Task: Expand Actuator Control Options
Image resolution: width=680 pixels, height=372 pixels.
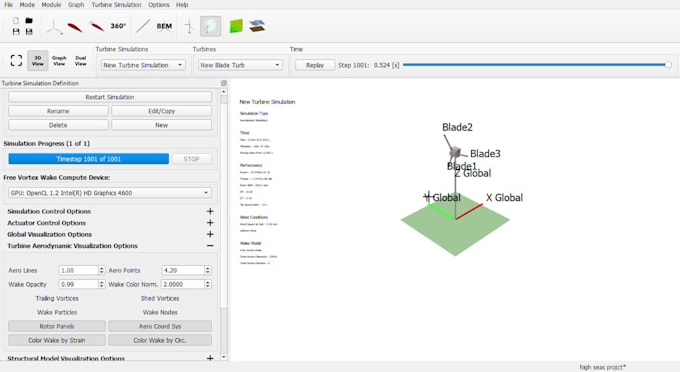Action: (210, 222)
